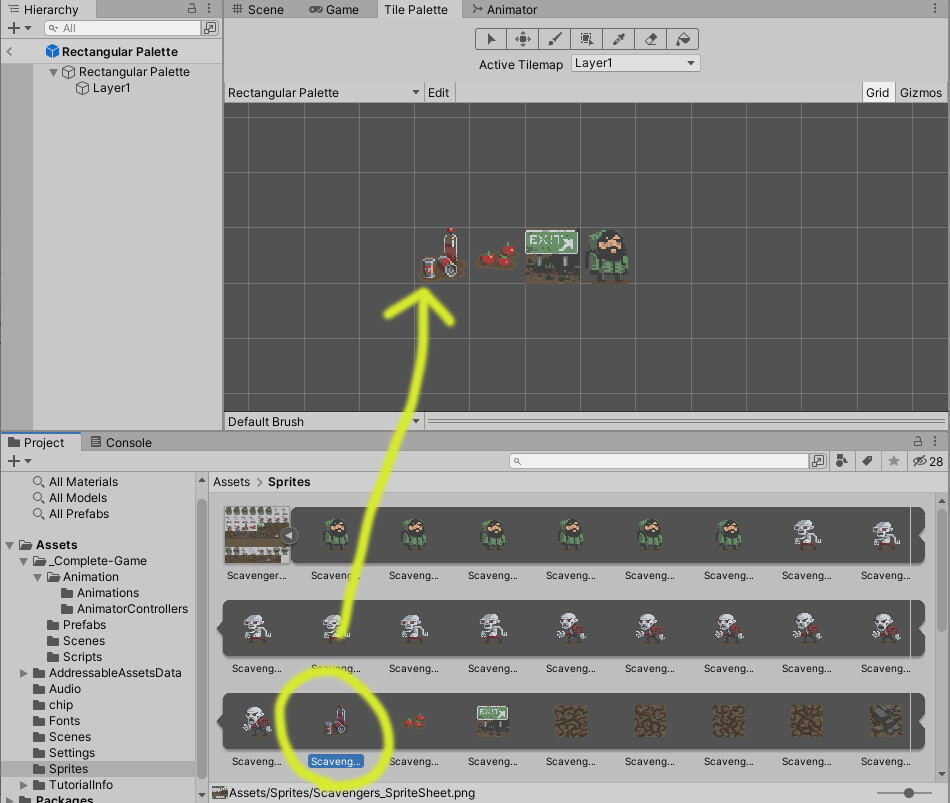Open Hierarchy create plus menu

(19, 28)
